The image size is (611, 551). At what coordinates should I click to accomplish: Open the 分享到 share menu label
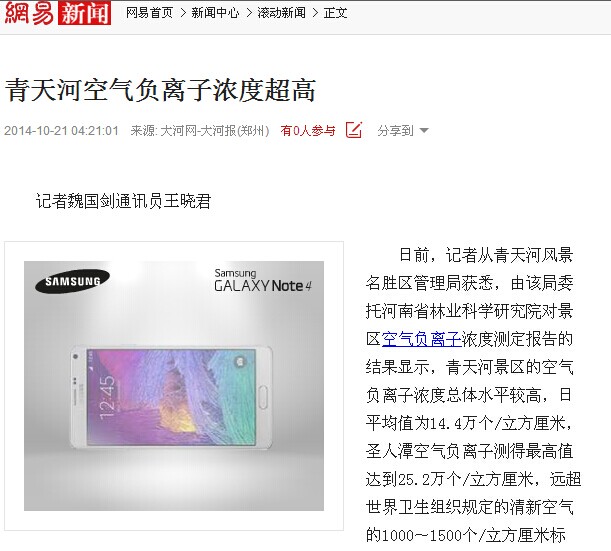coord(395,131)
